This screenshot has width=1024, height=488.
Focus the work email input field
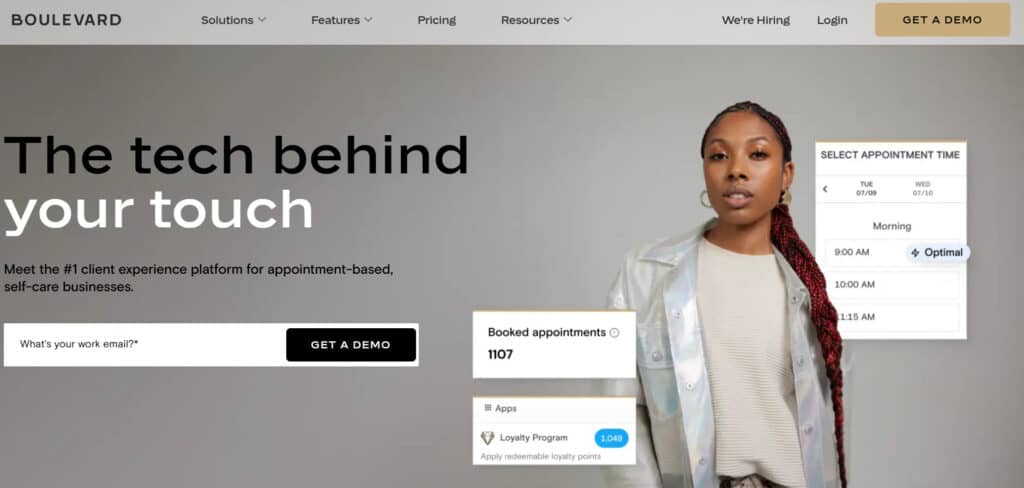(x=146, y=344)
